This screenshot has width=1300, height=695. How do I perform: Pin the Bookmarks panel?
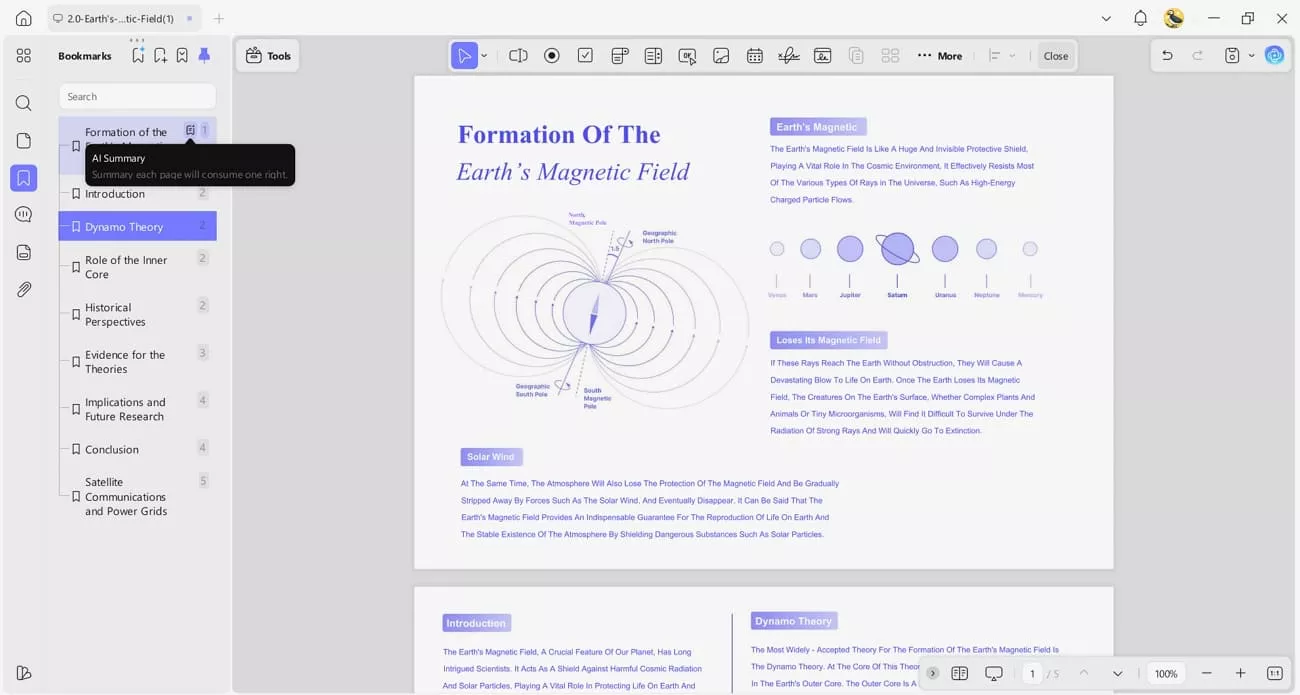[x=204, y=55]
